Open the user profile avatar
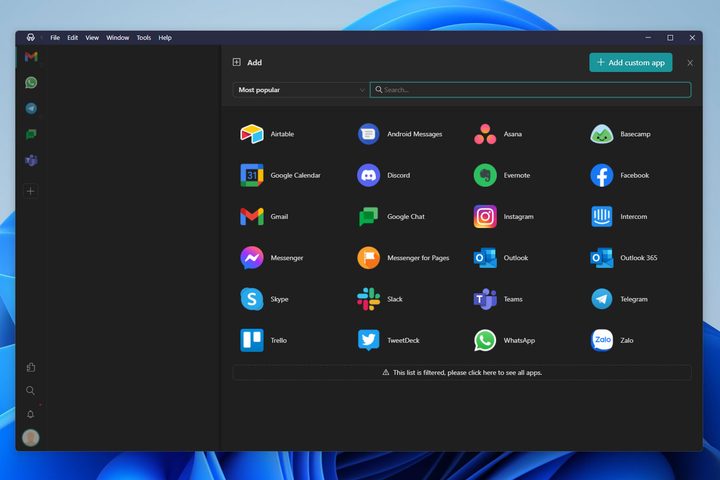Screen dimensions: 720x480 pyautogui.click(x=31, y=438)
